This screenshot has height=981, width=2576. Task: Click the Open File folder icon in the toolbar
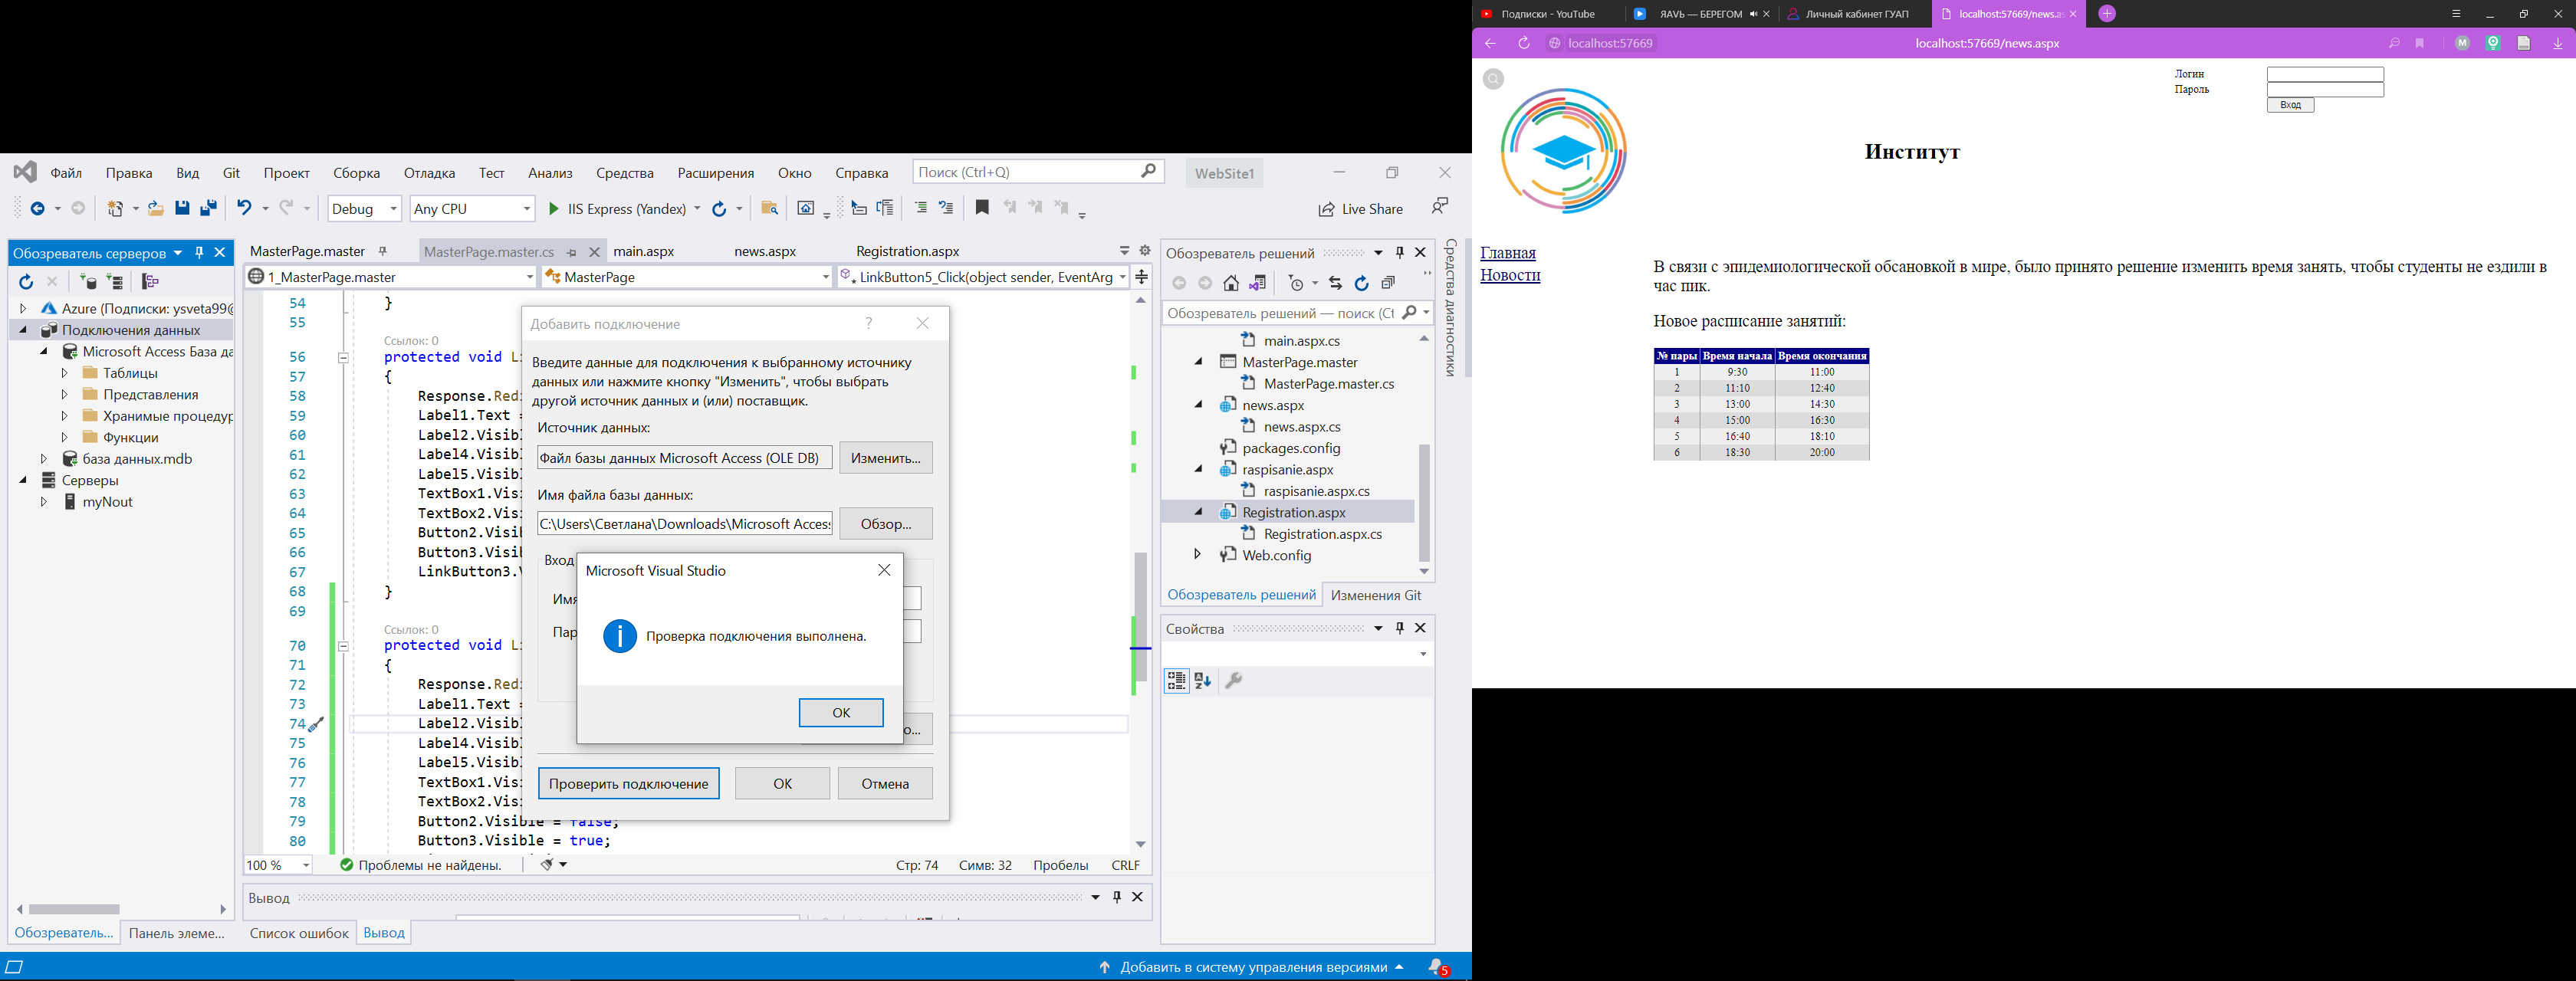155,208
